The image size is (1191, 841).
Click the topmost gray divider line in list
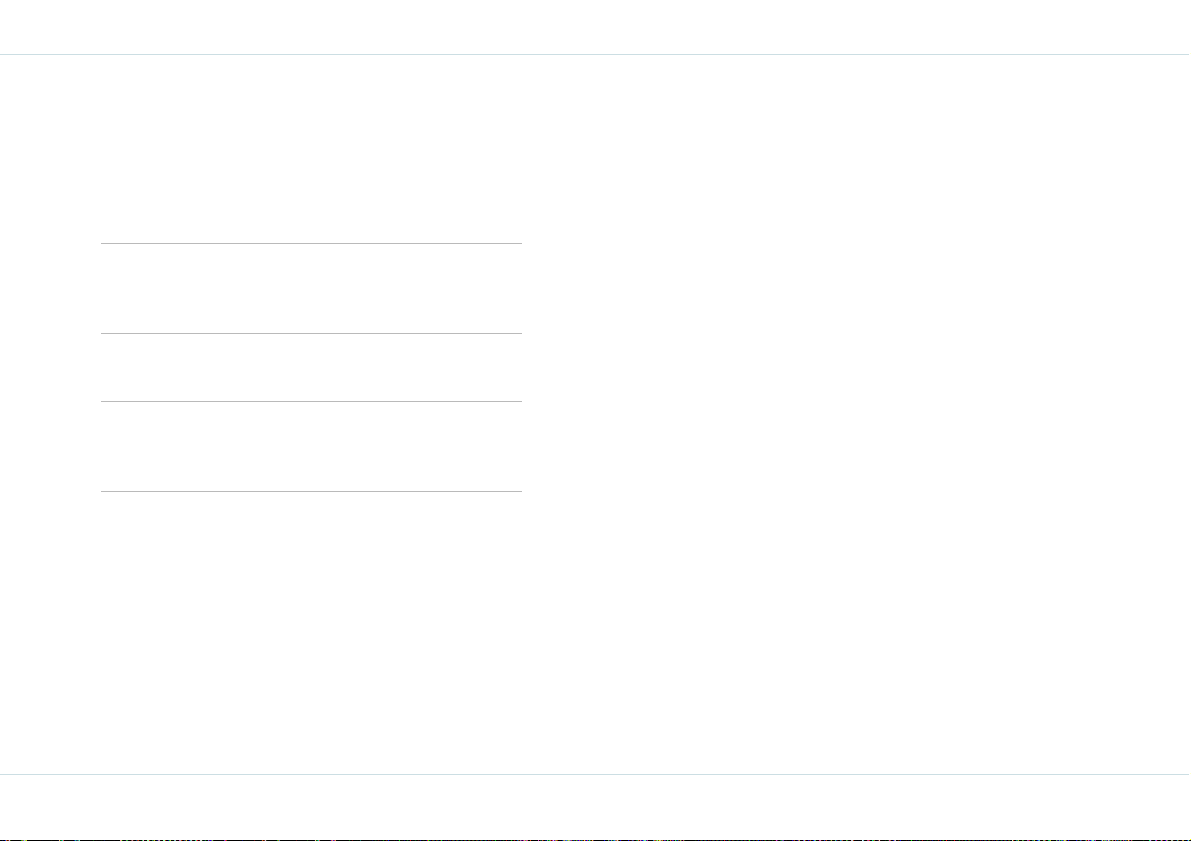click(311, 244)
